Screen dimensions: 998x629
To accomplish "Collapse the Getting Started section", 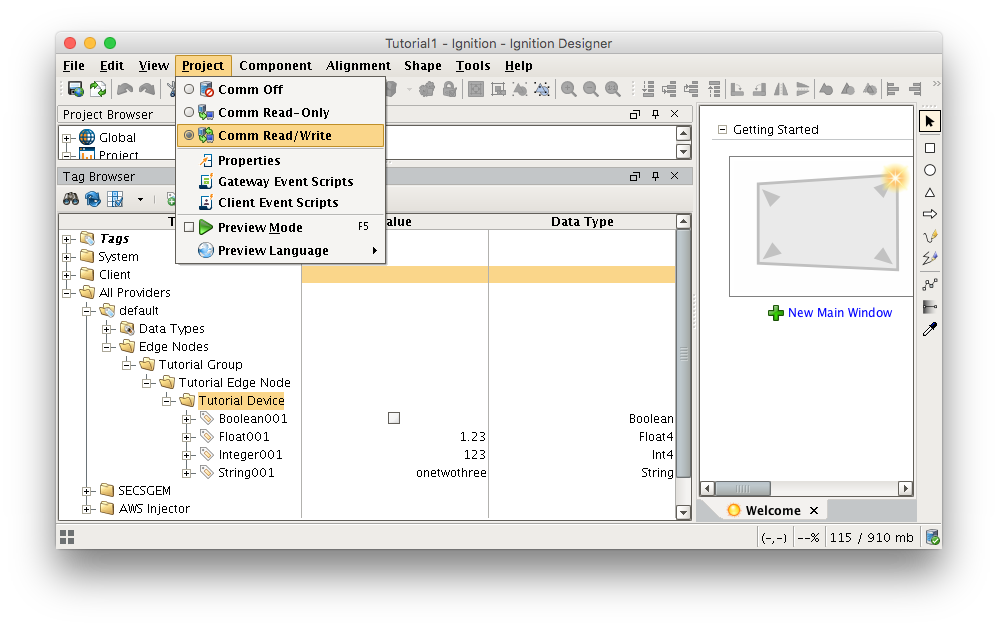I will 722,130.
